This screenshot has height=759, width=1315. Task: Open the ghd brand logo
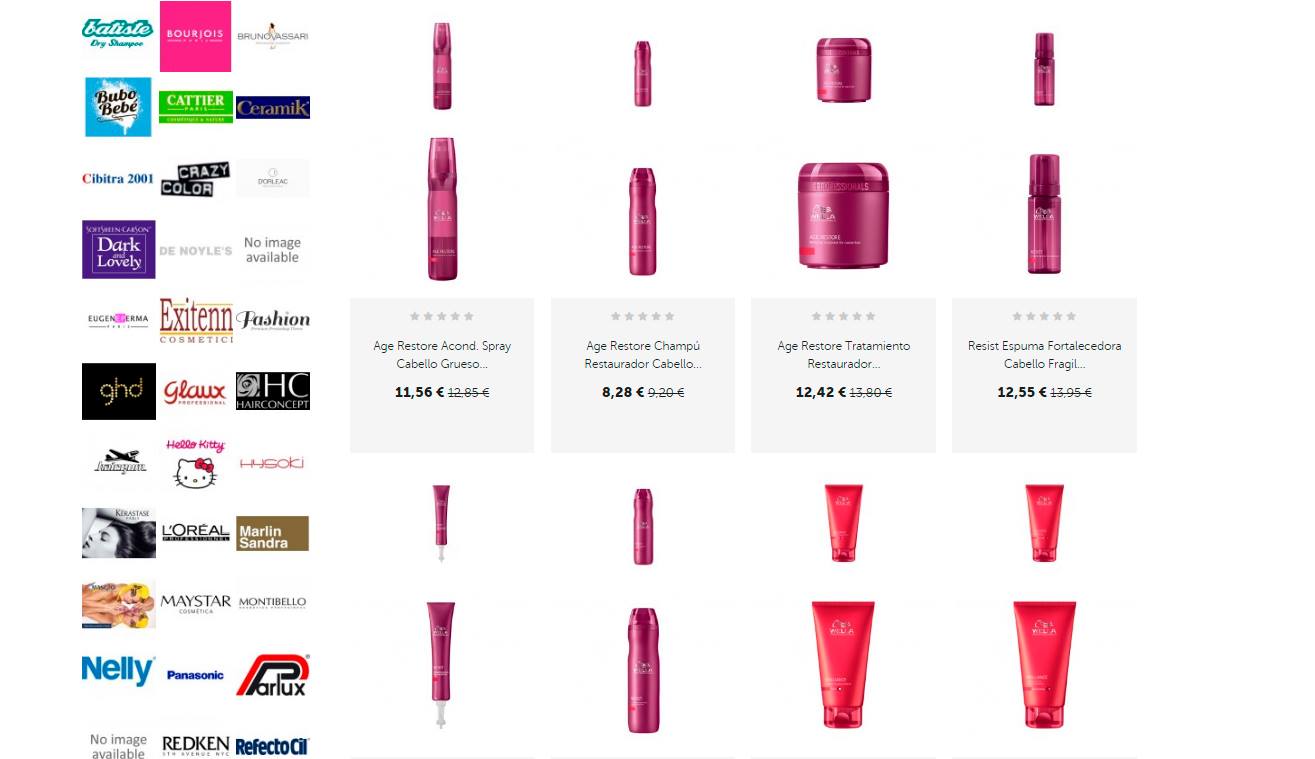coord(119,391)
